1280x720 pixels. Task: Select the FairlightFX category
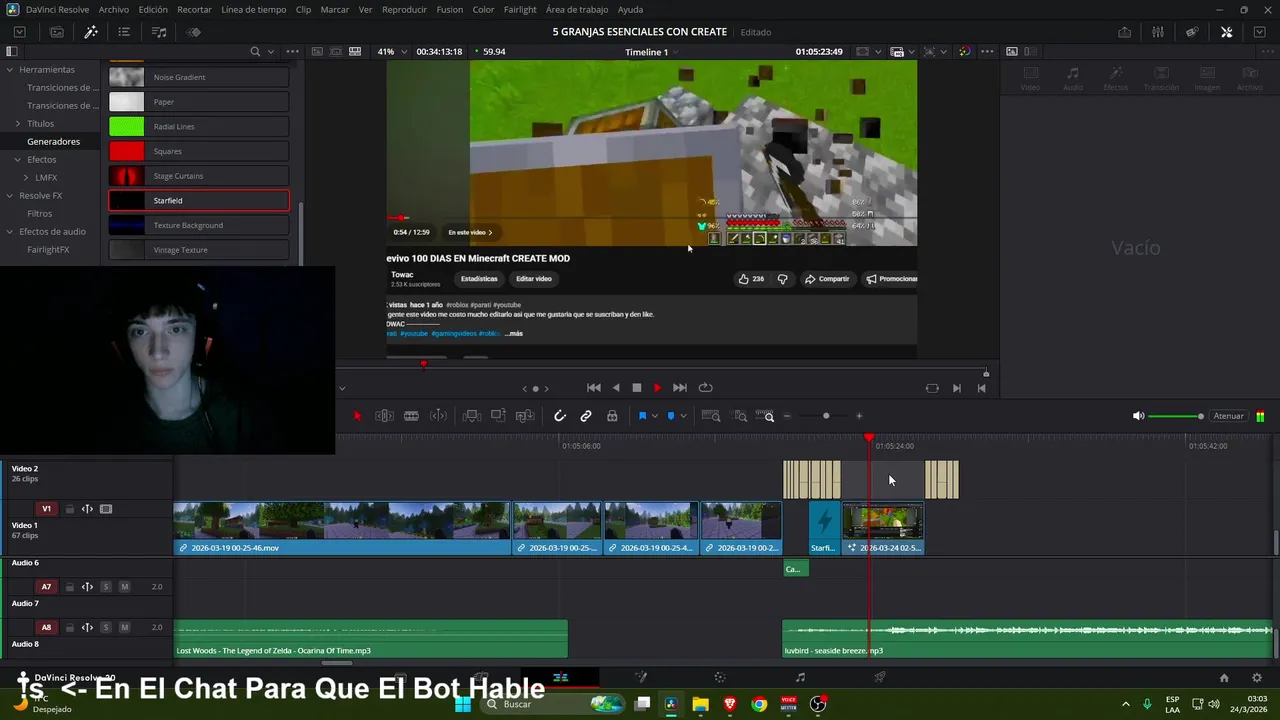click(48, 250)
